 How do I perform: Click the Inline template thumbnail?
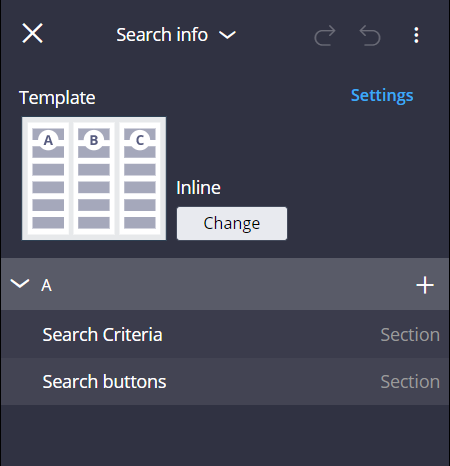click(x=94, y=178)
